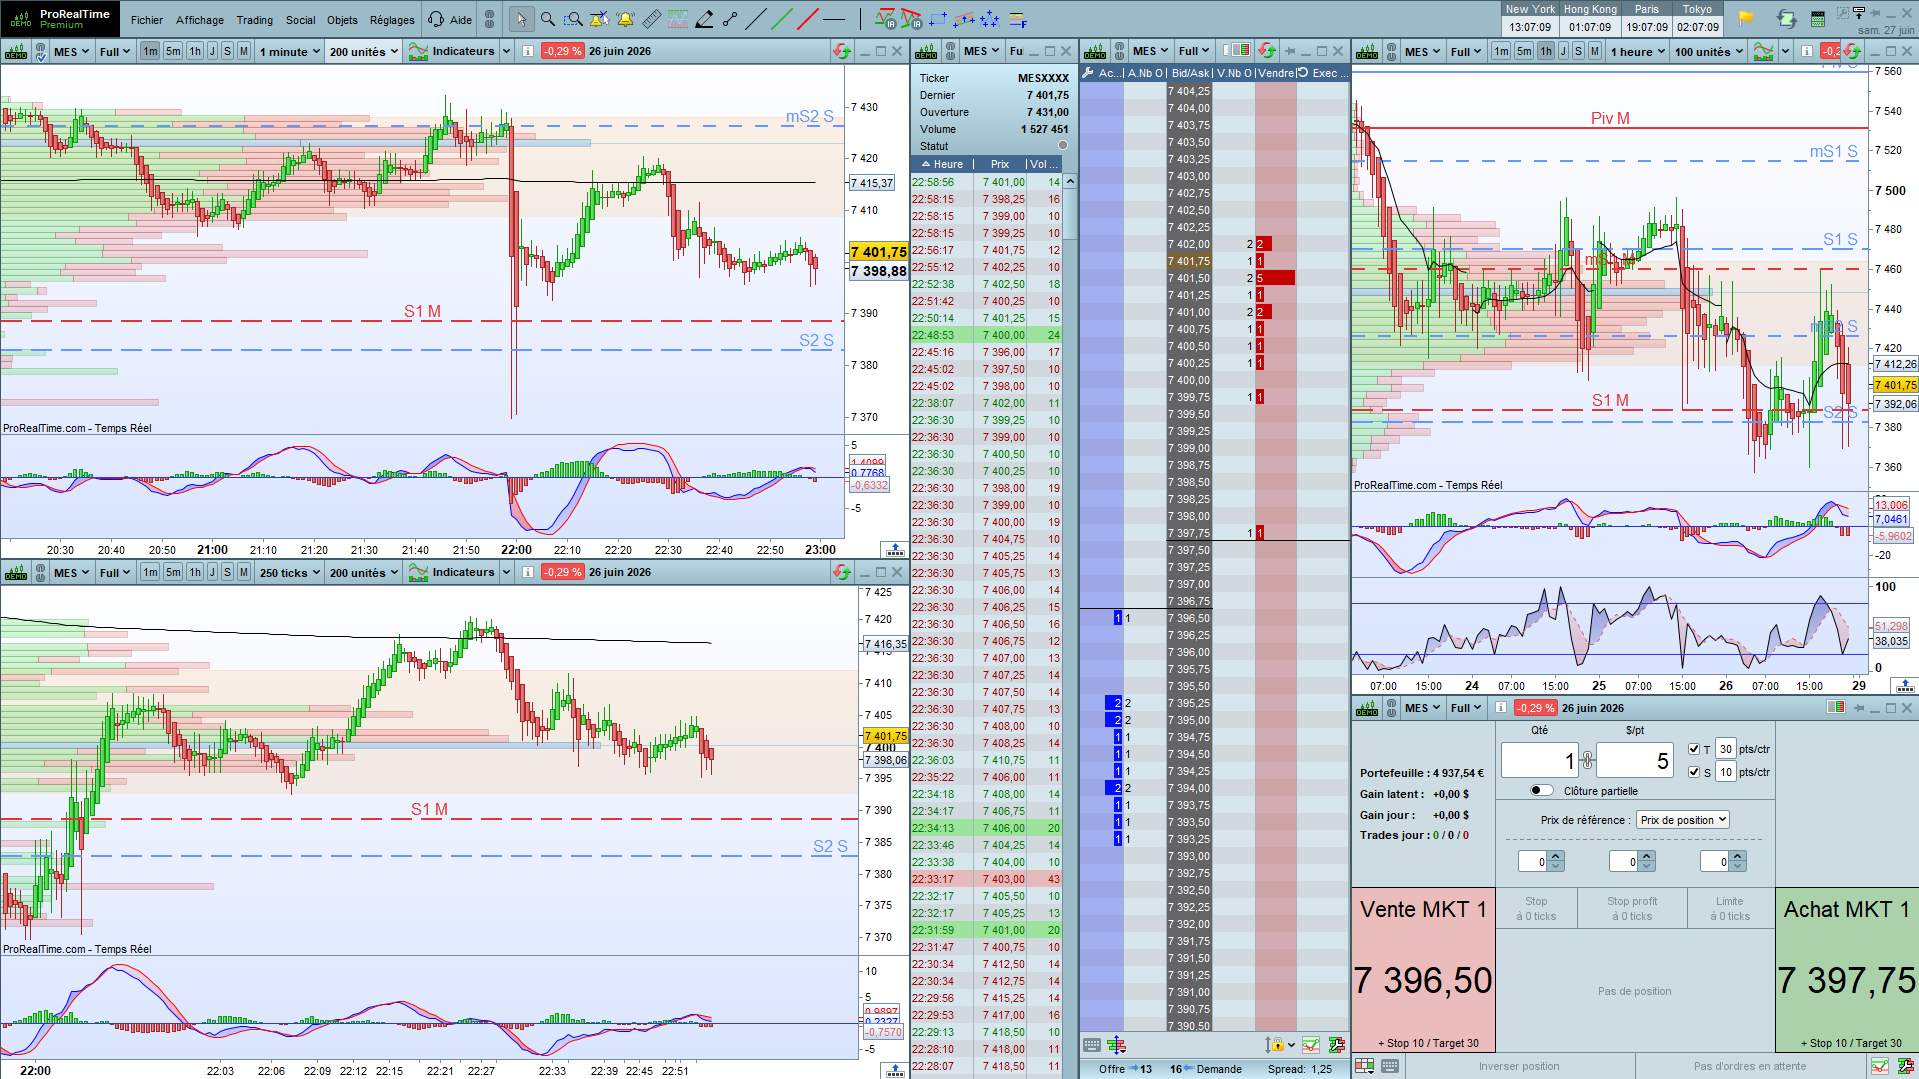
Task: Select the ruler measuring tool
Action: (x=651, y=19)
